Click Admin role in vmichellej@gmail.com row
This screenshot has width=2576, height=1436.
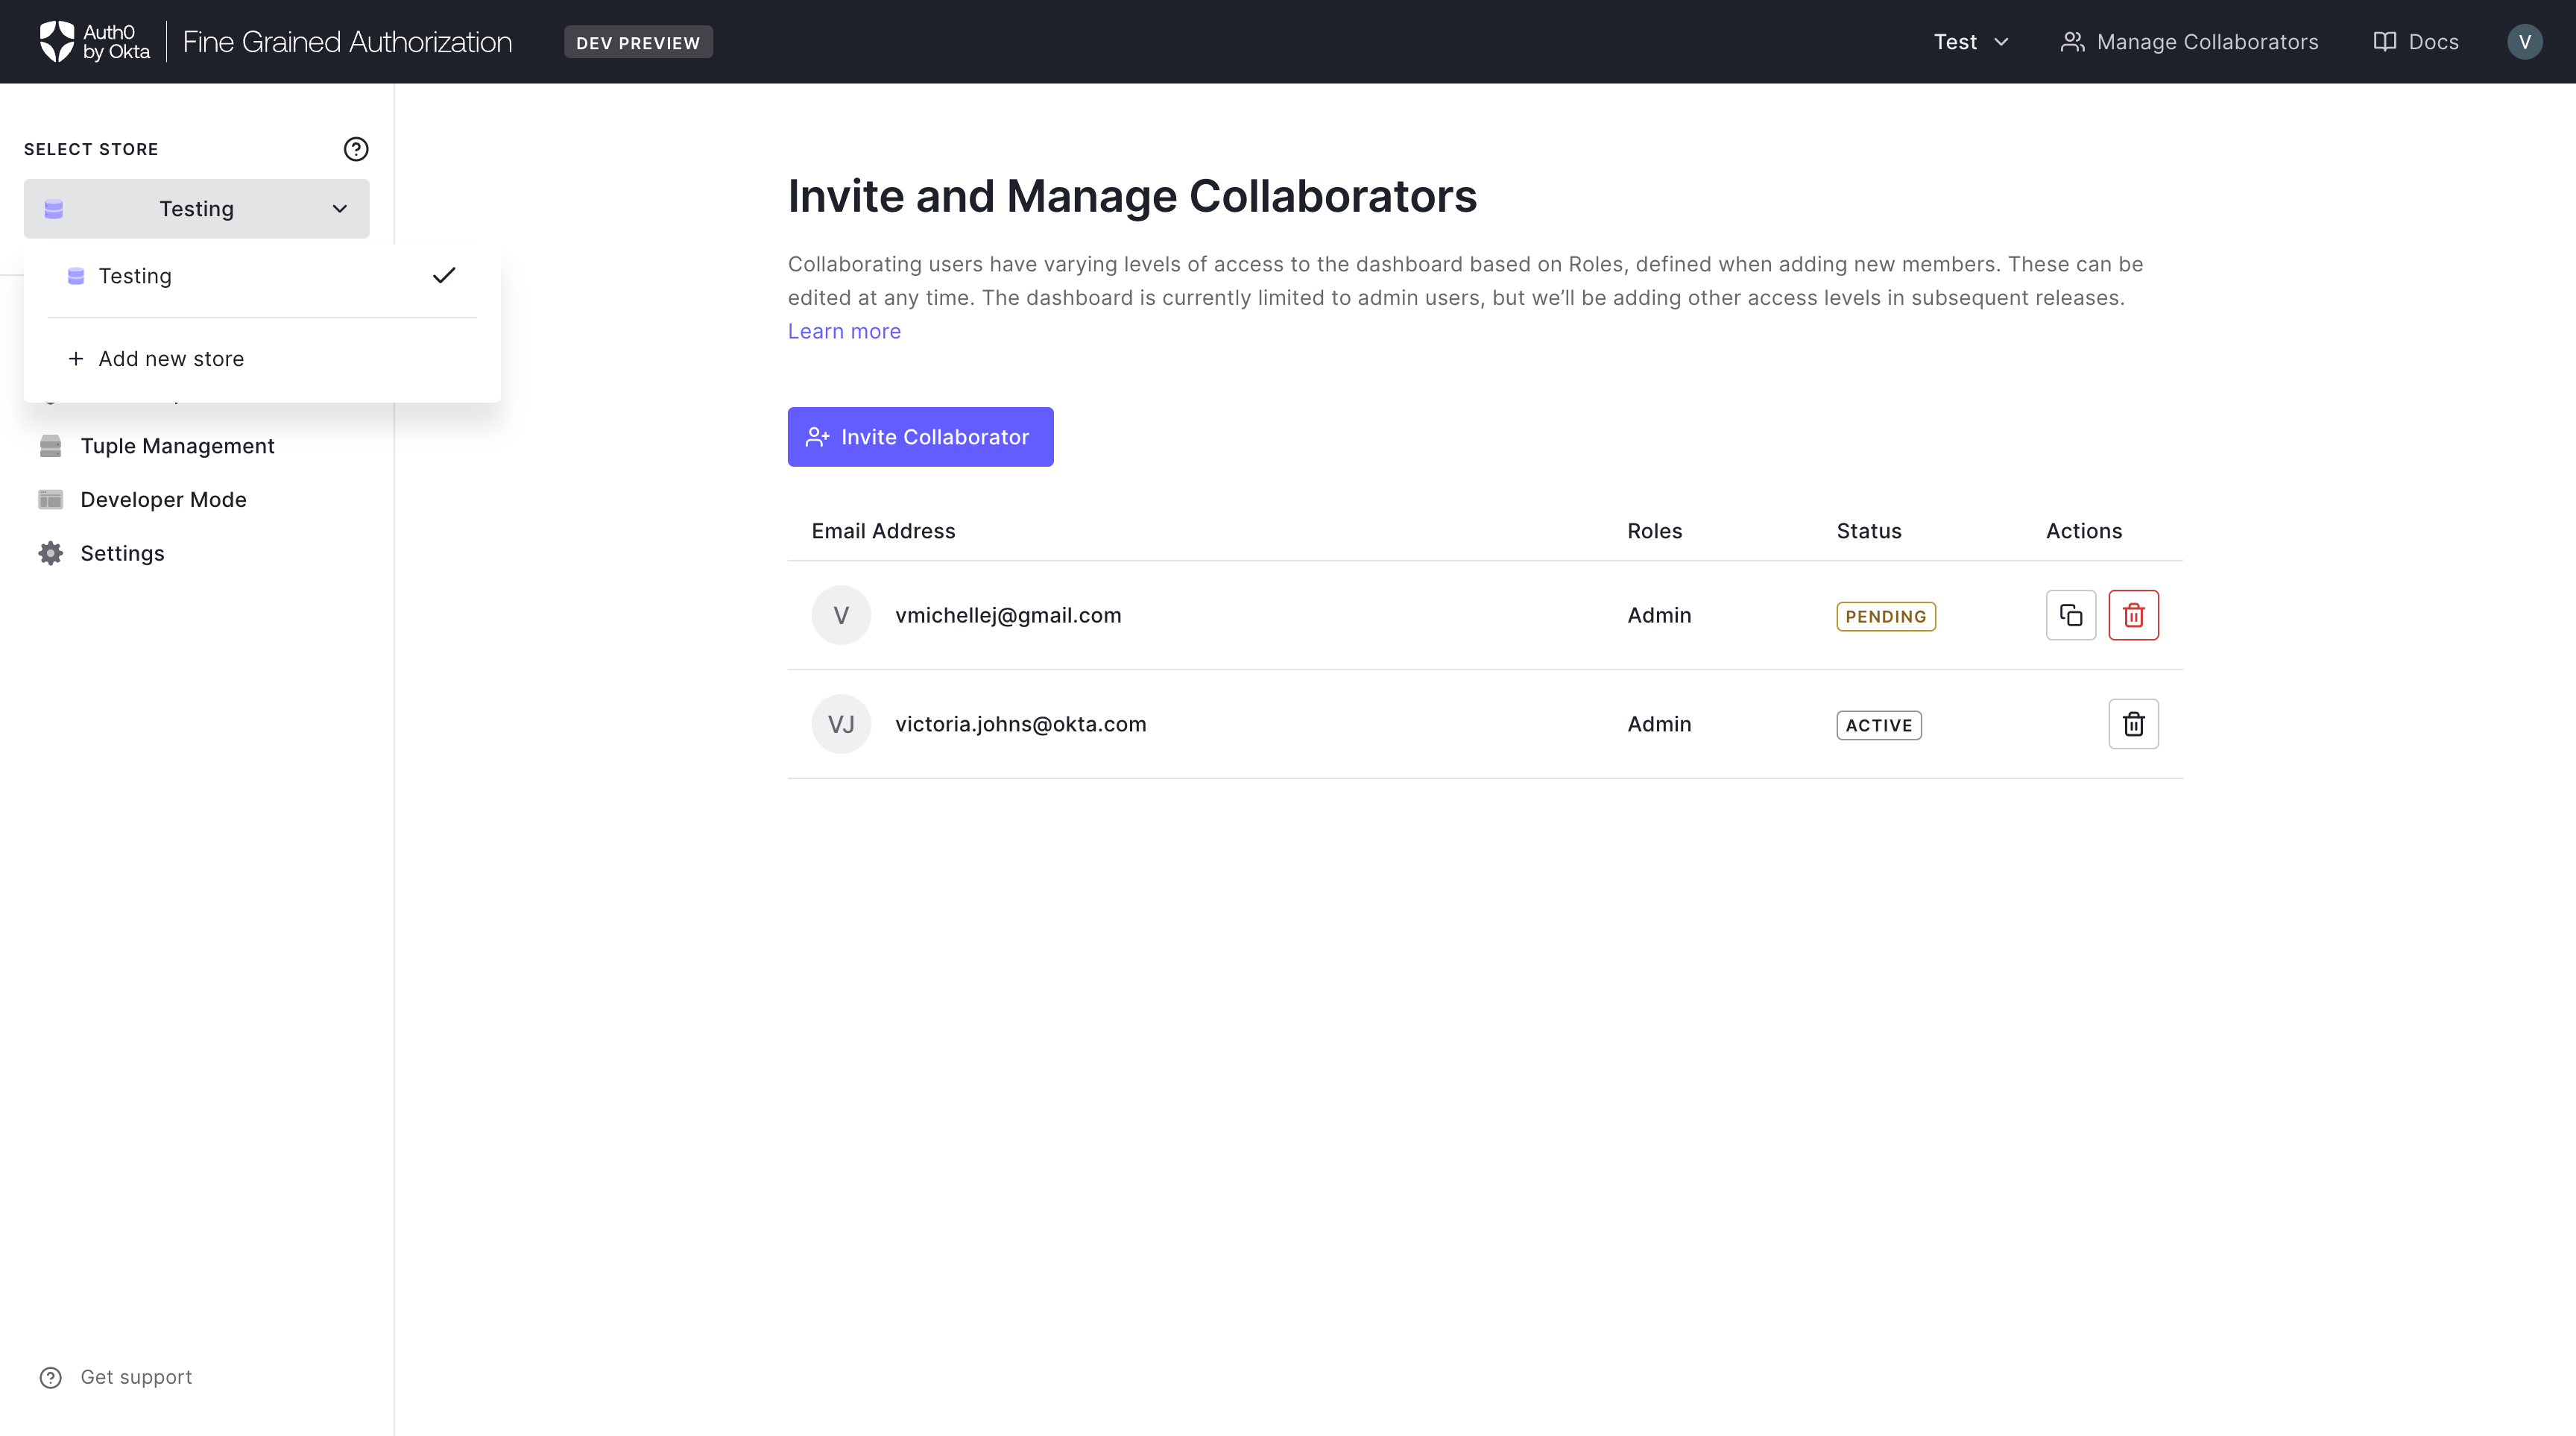pos(1659,616)
